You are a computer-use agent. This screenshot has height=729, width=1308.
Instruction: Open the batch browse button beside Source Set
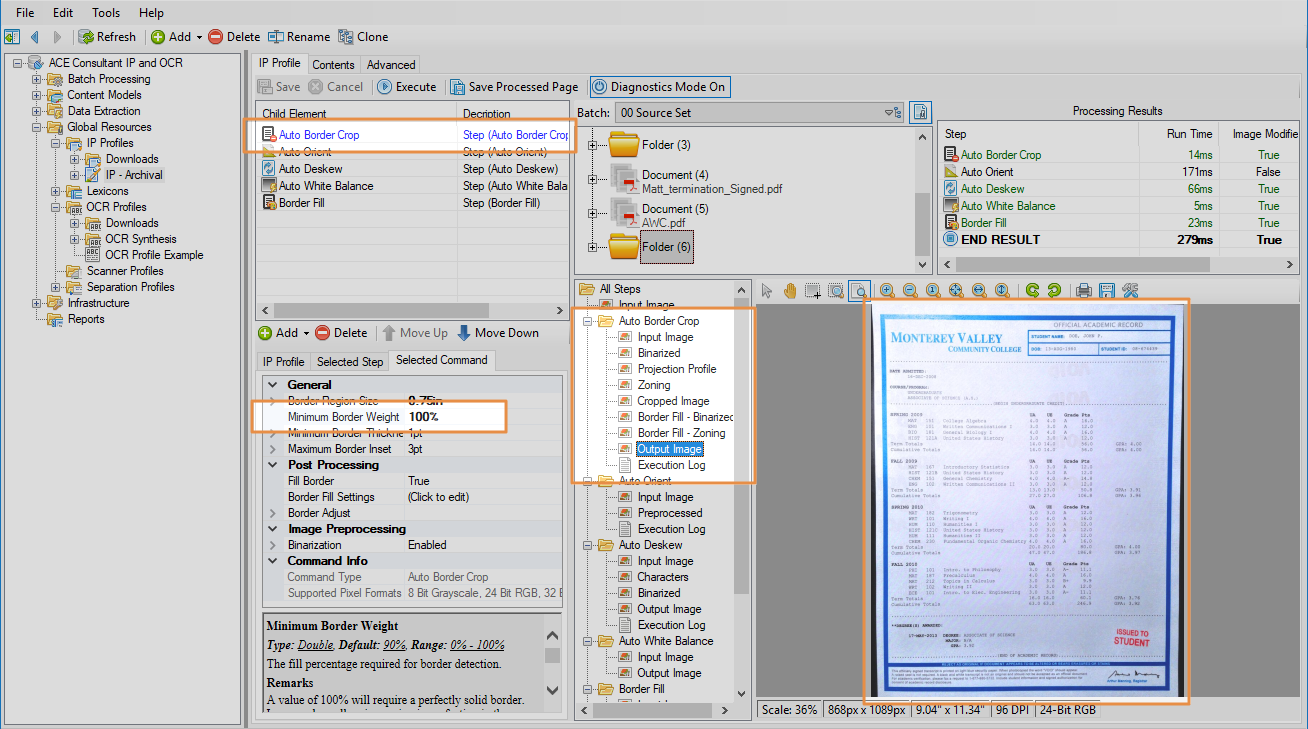click(x=920, y=112)
